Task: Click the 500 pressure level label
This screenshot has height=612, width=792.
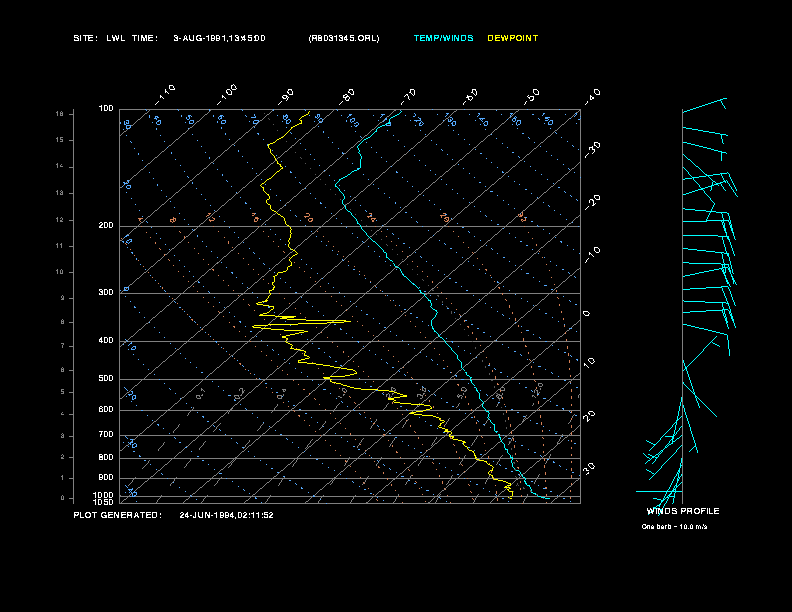Action: [x=106, y=378]
